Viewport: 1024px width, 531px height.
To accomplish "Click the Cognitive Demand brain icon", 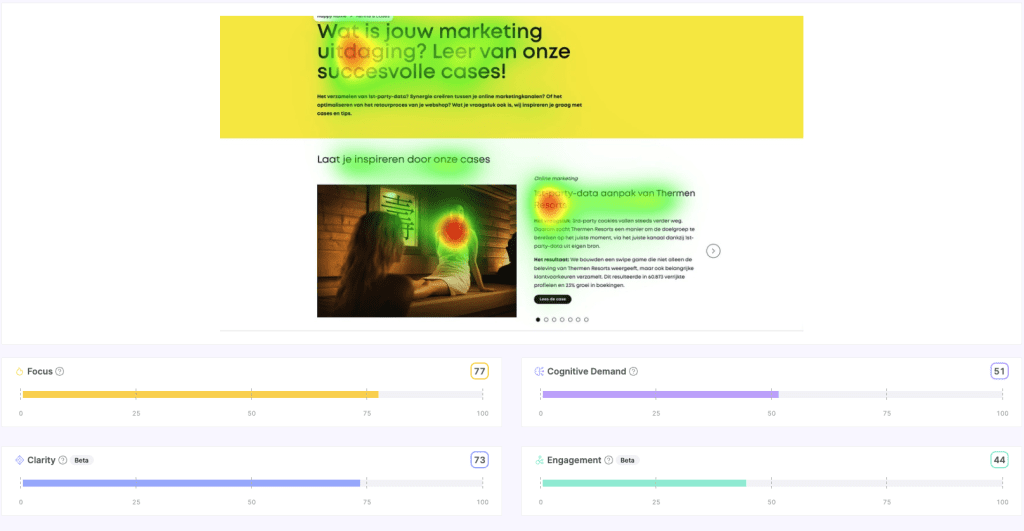I will pyautogui.click(x=539, y=372).
